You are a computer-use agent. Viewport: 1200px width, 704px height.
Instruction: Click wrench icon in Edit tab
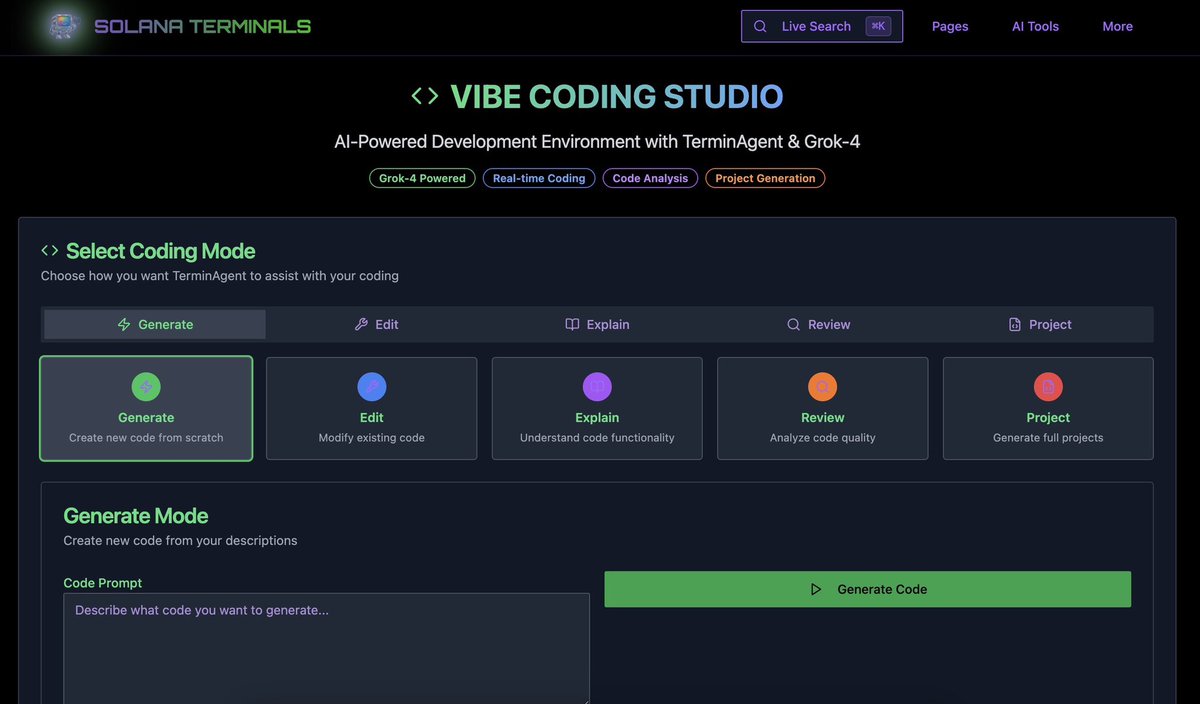[361, 324]
